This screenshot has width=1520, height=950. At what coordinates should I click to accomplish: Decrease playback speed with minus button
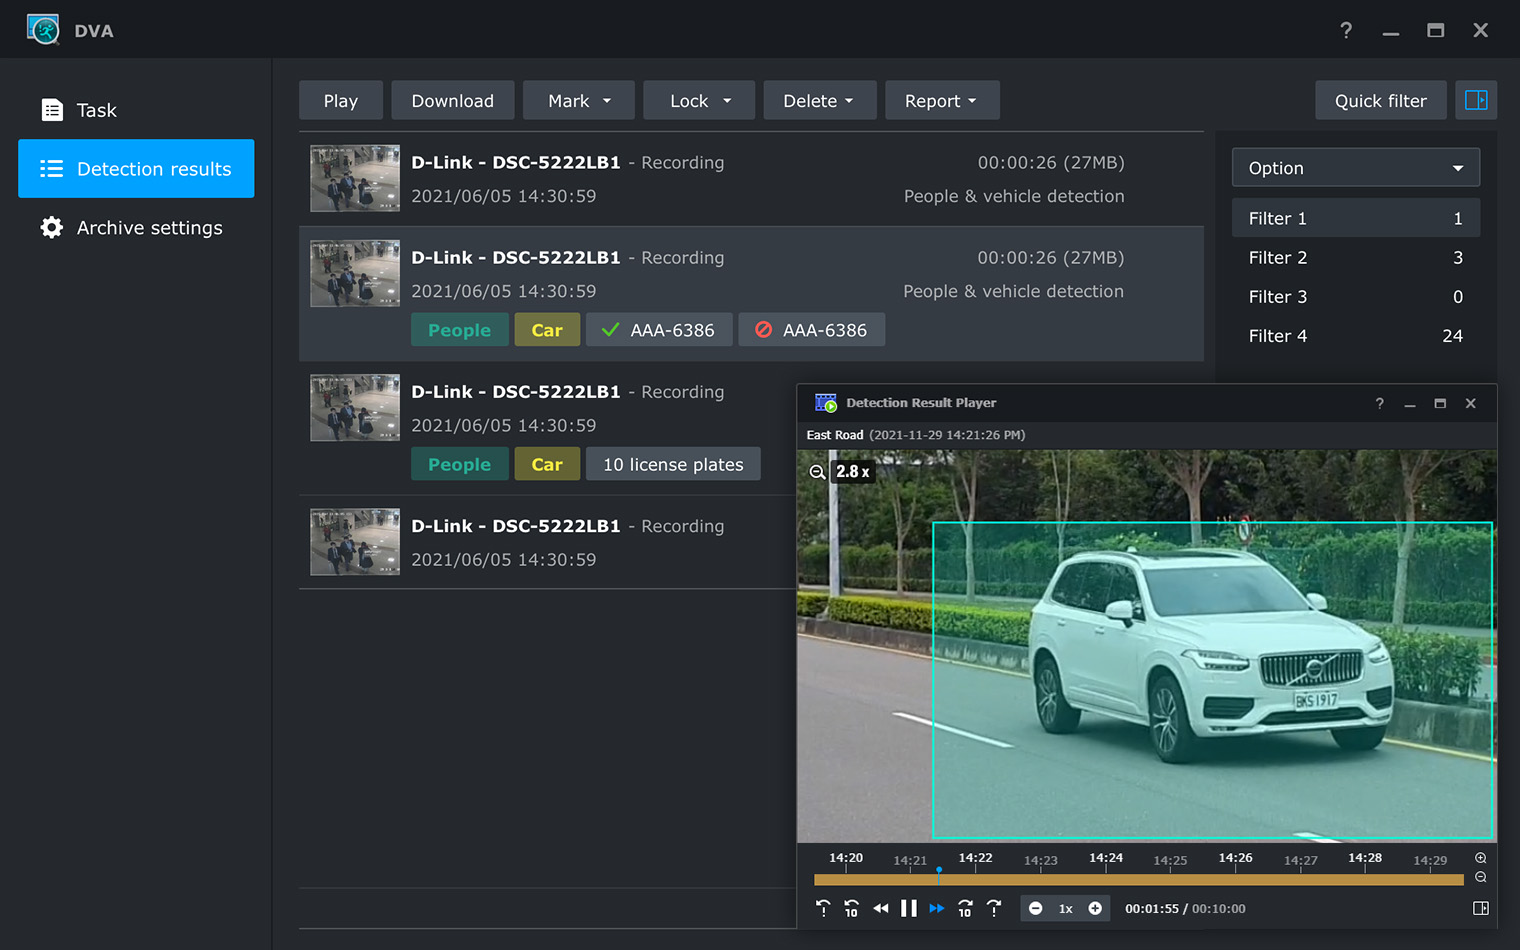(x=1036, y=908)
